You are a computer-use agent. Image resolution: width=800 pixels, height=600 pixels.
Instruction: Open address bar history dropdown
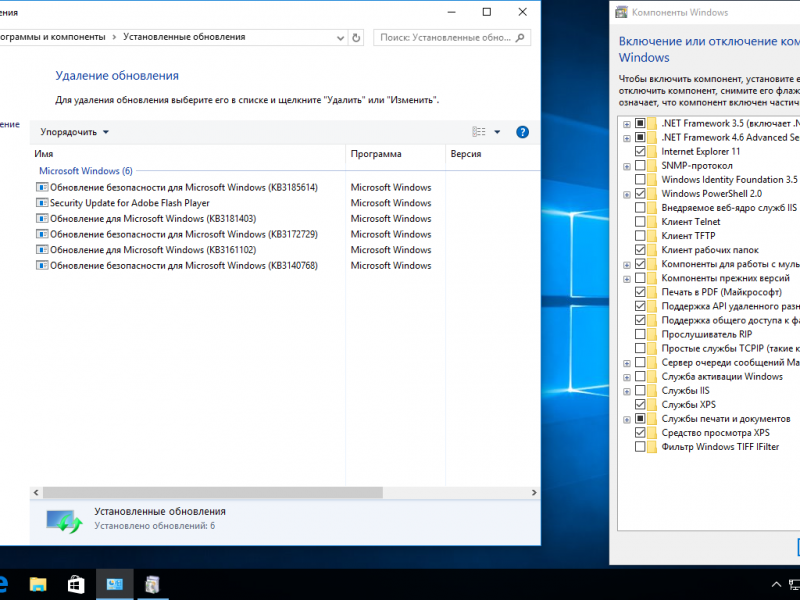340,38
